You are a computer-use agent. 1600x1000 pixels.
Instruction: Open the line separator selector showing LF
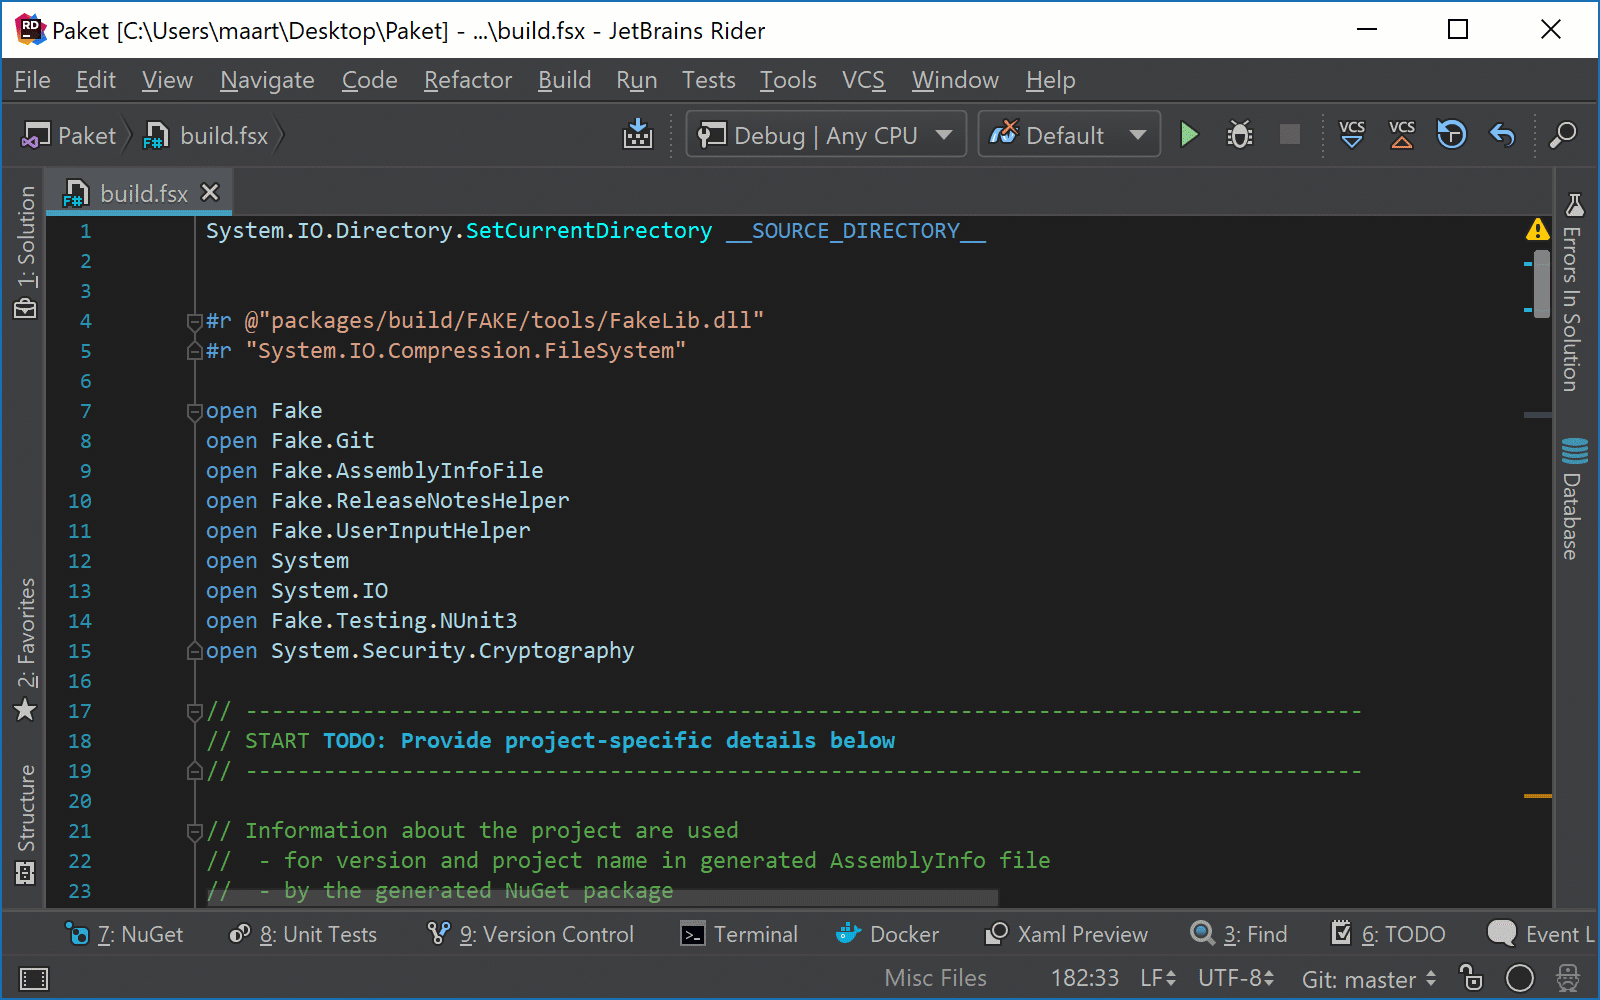pos(1155,978)
